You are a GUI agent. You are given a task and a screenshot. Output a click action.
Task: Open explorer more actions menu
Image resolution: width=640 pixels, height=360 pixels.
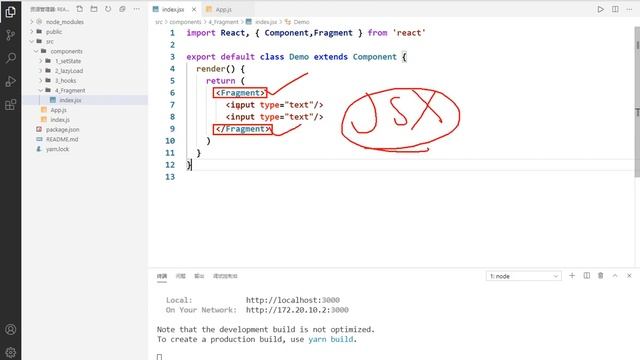[136, 9]
